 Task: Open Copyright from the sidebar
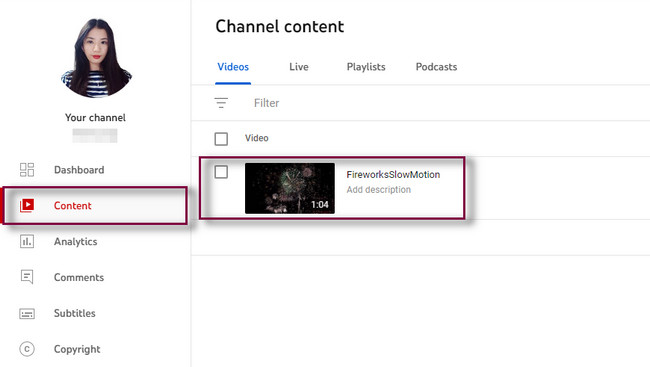77,349
